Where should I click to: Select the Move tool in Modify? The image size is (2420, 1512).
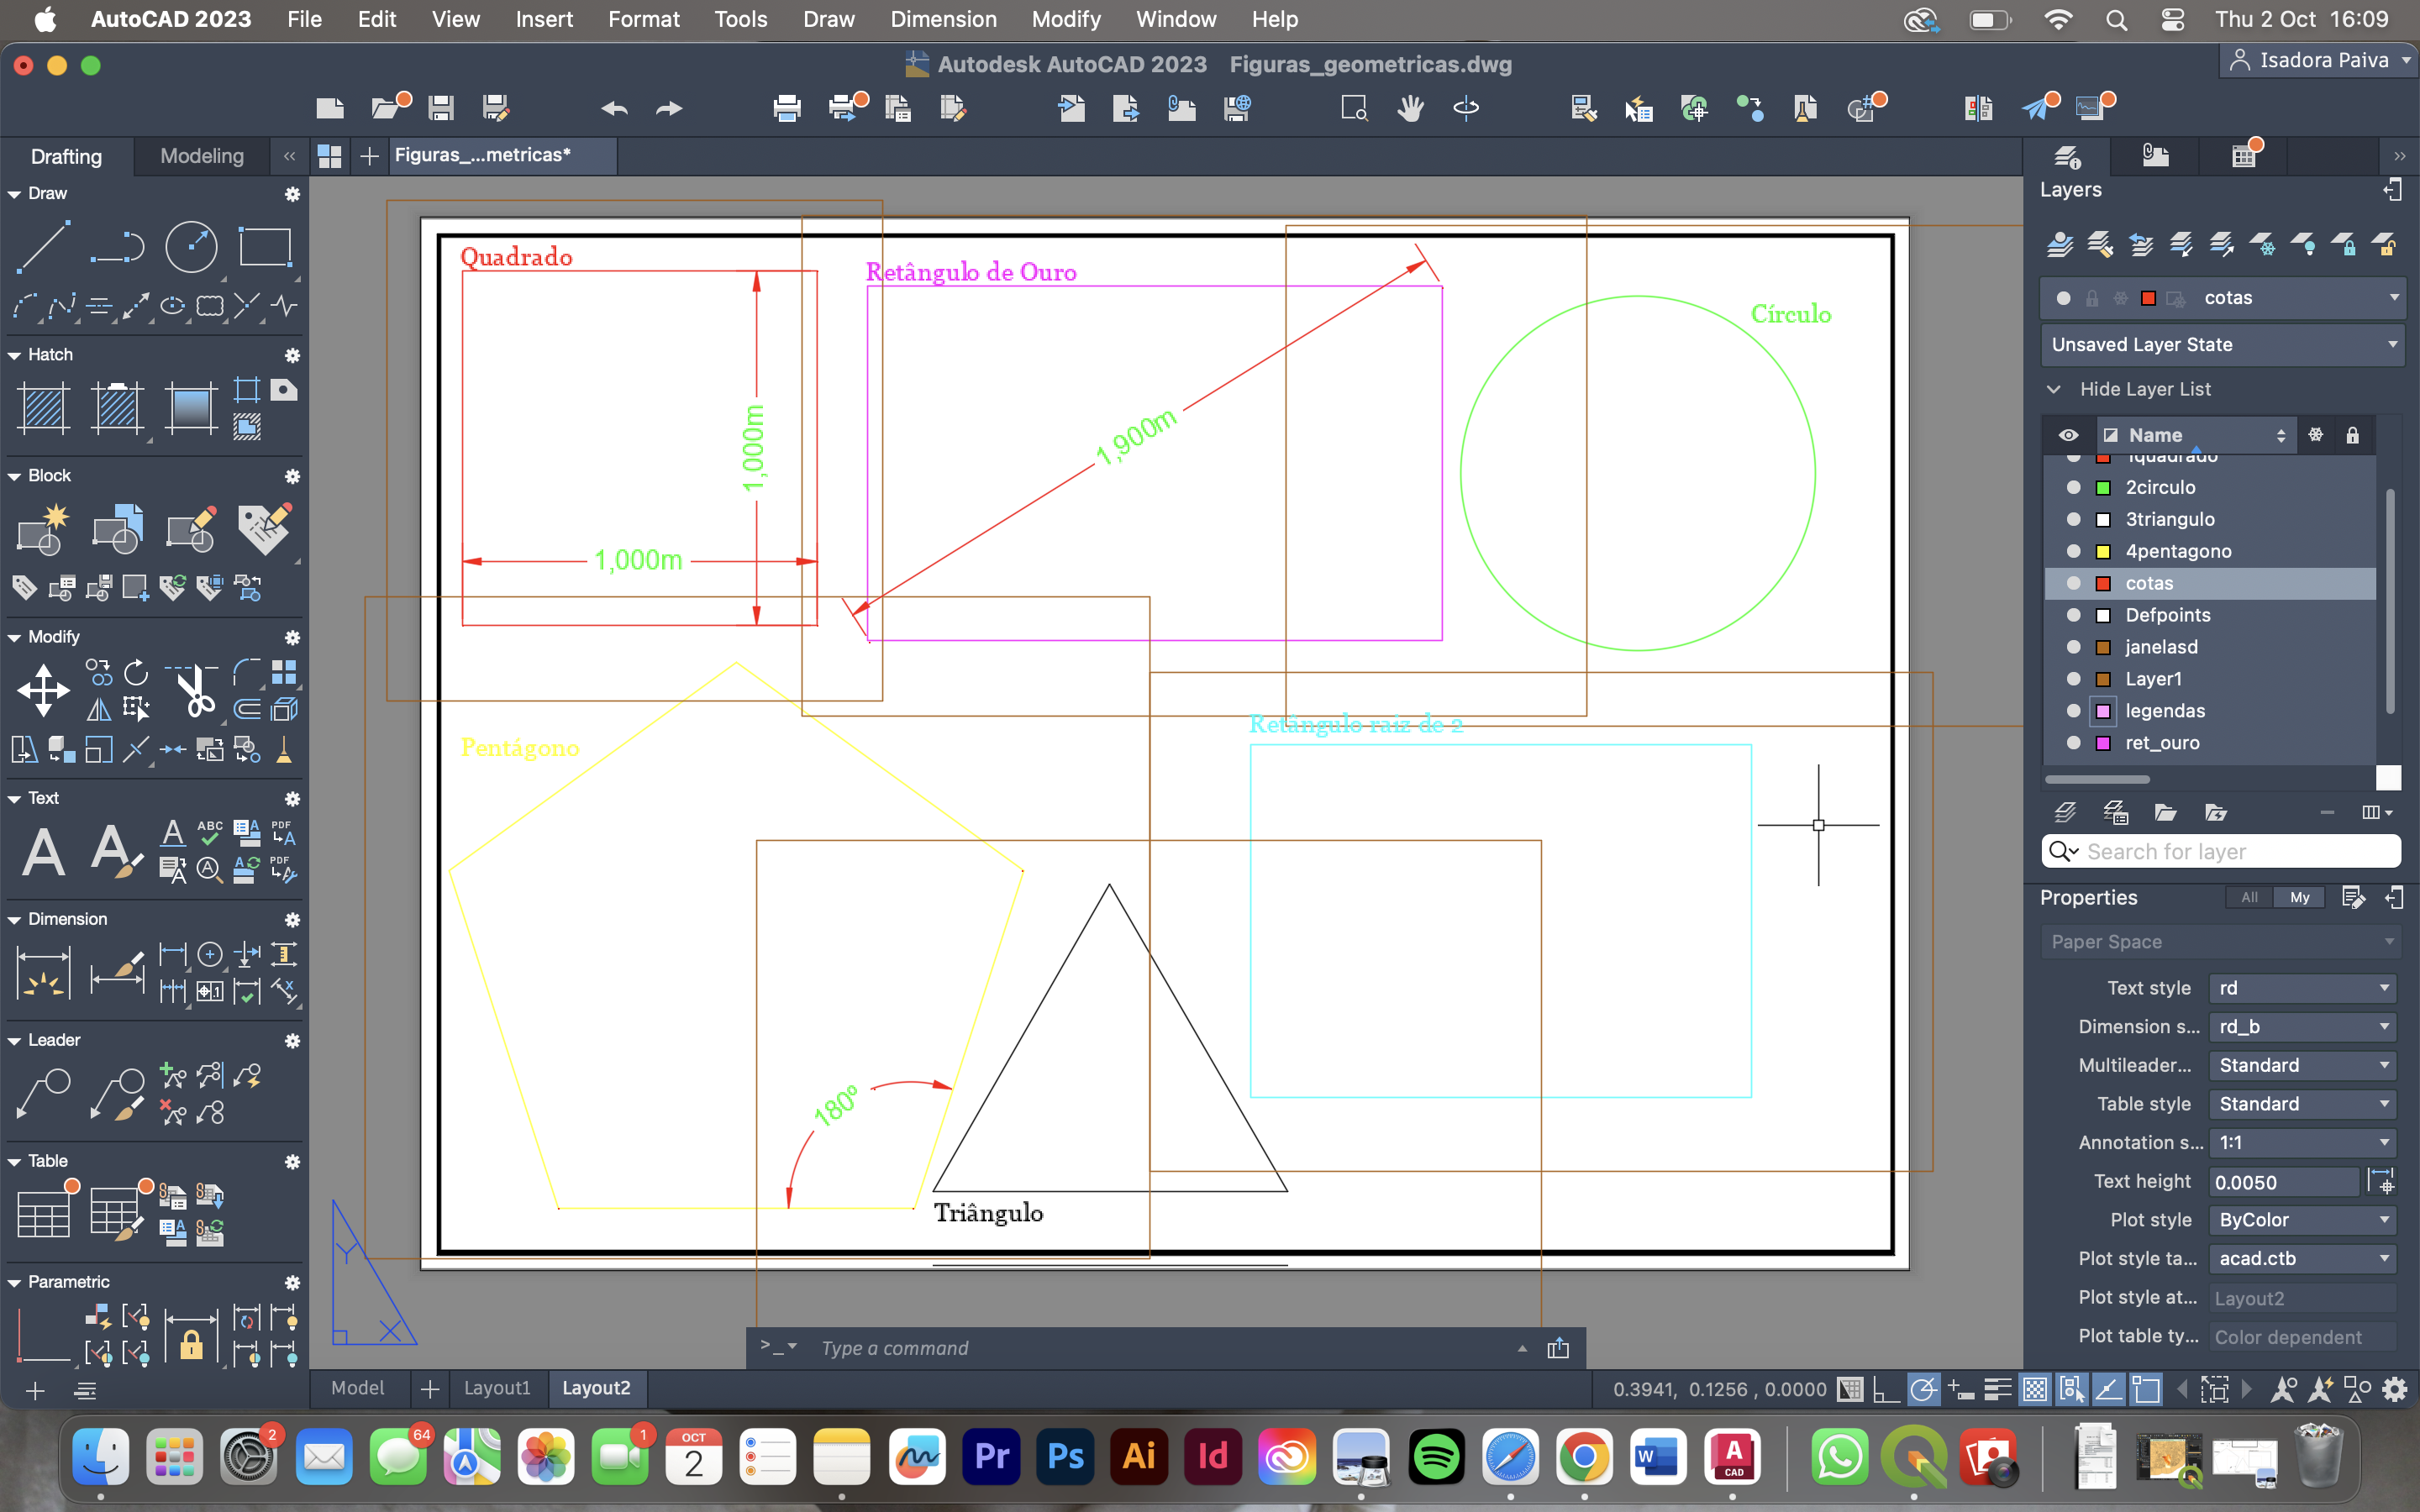(44, 690)
